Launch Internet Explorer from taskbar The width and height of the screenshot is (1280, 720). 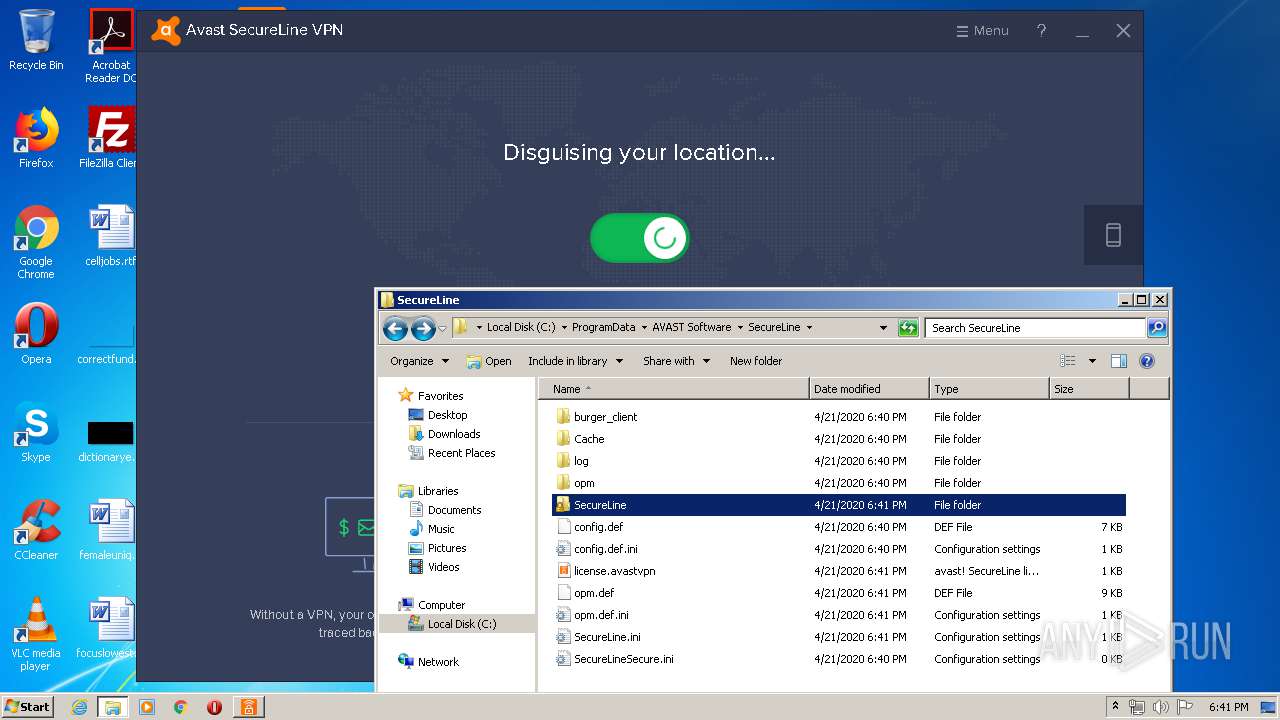click(80, 707)
